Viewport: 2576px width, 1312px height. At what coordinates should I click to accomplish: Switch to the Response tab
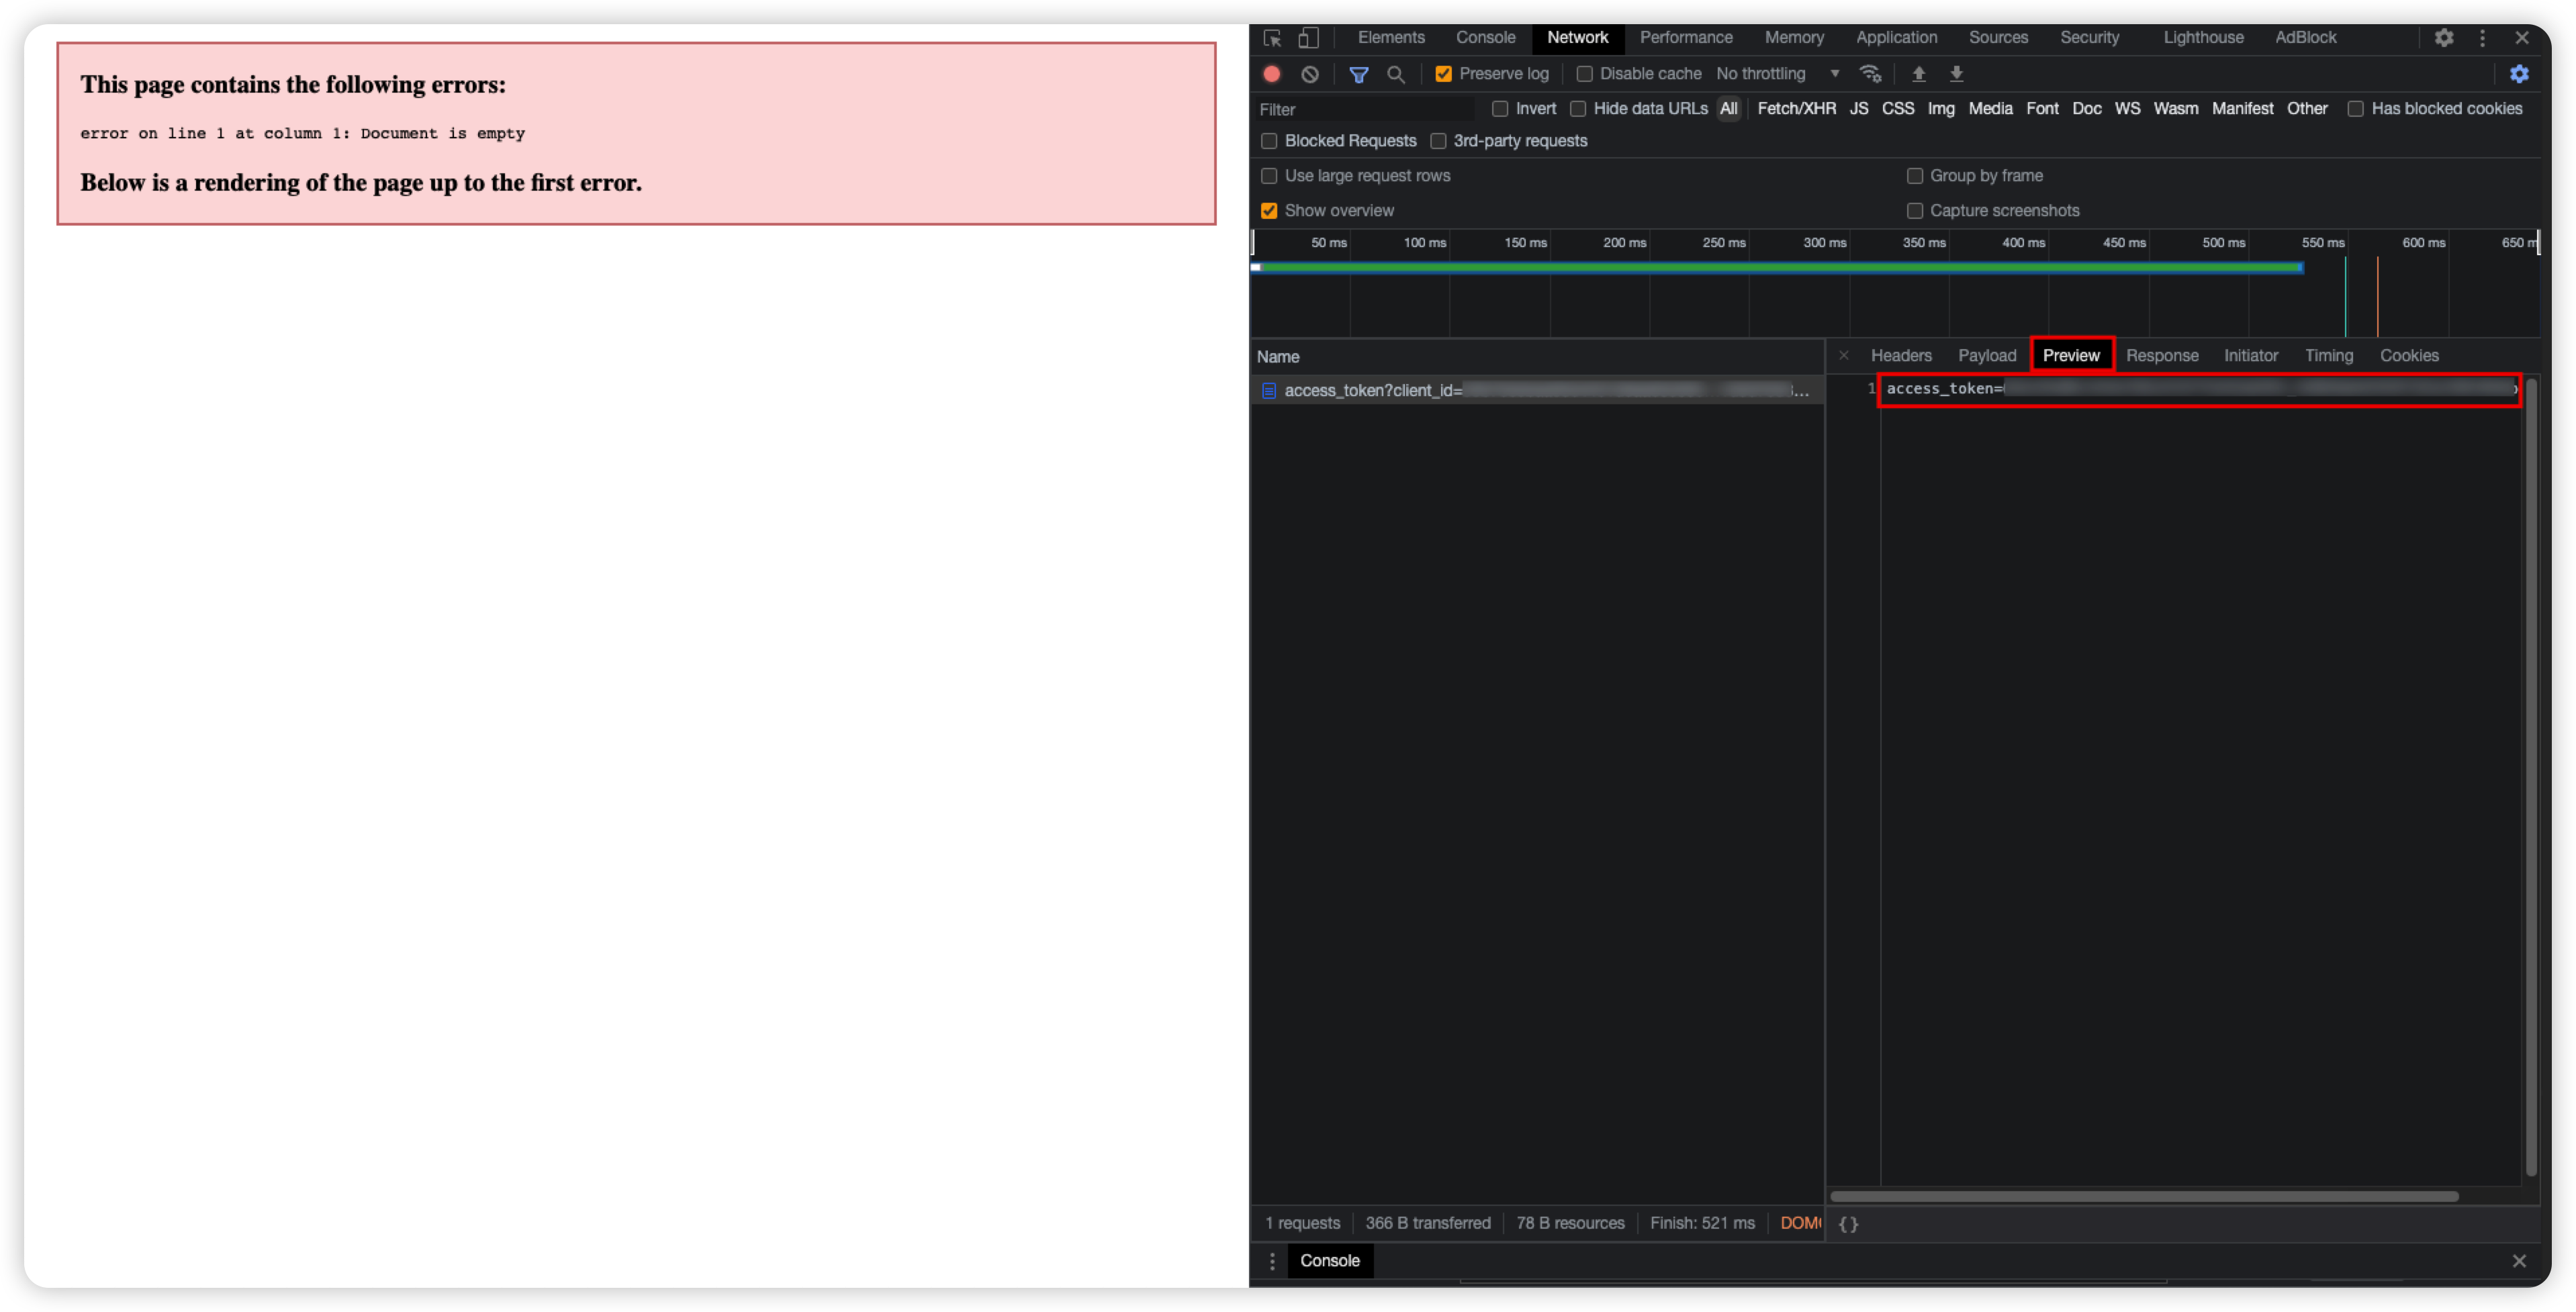[2161, 356]
